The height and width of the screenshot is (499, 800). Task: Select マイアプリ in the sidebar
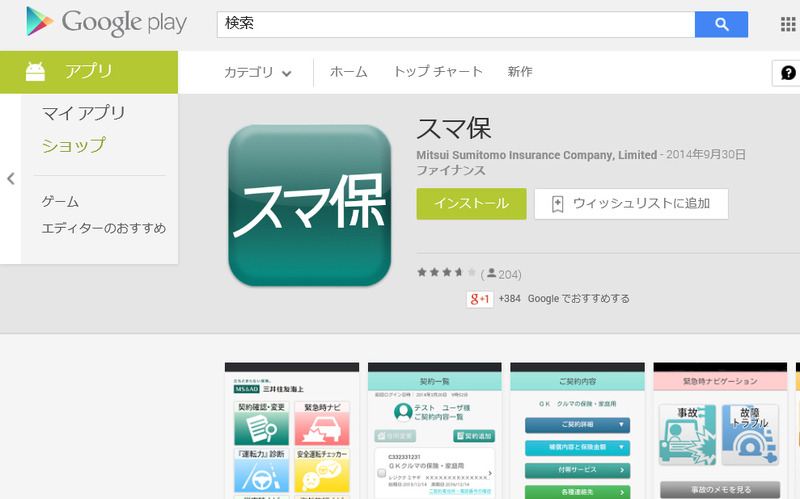pyautogui.click(x=84, y=113)
